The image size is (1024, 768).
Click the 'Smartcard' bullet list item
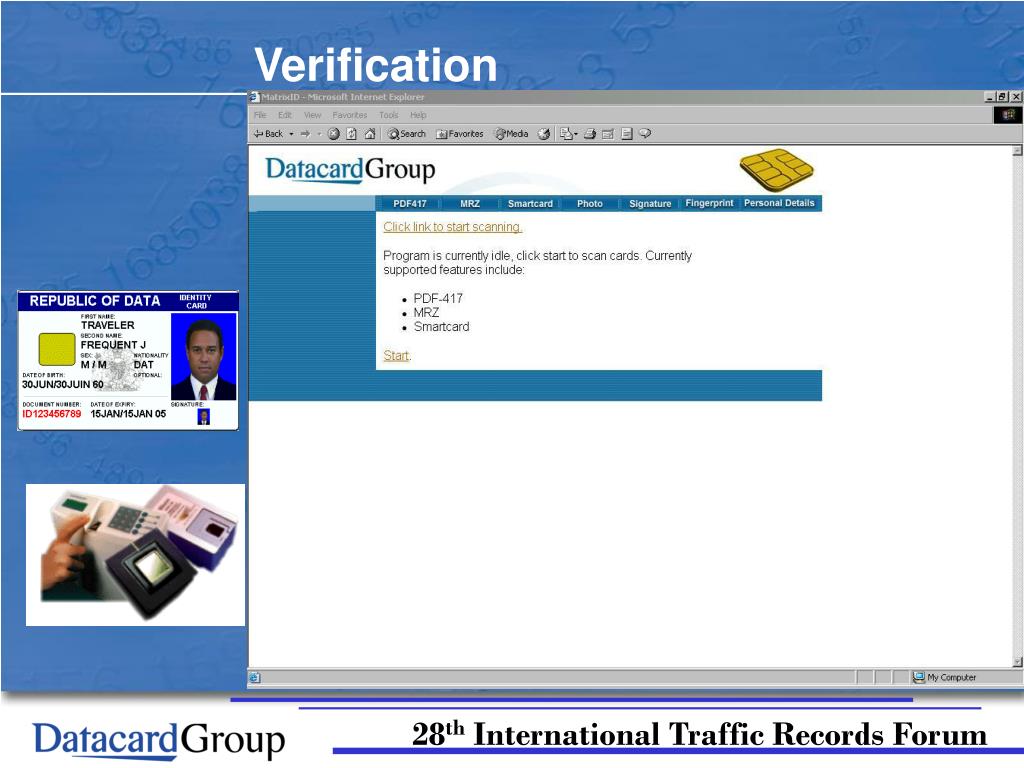[x=441, y=327]
